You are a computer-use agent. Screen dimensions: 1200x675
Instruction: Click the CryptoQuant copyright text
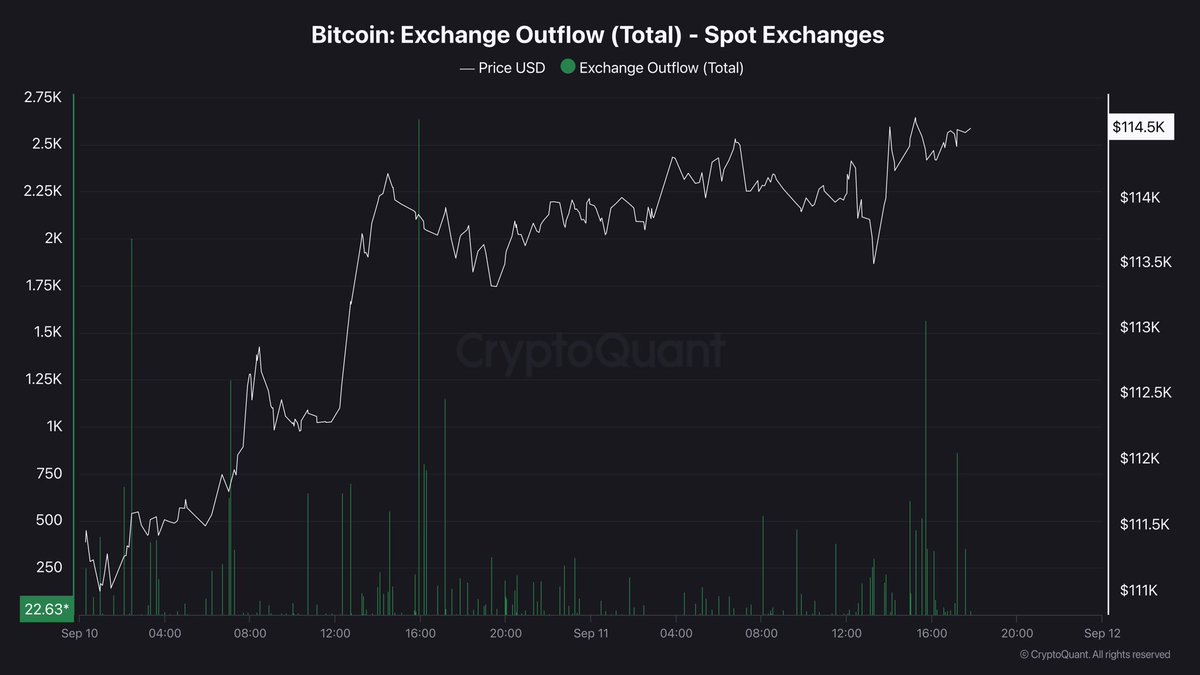point(1095,654)
